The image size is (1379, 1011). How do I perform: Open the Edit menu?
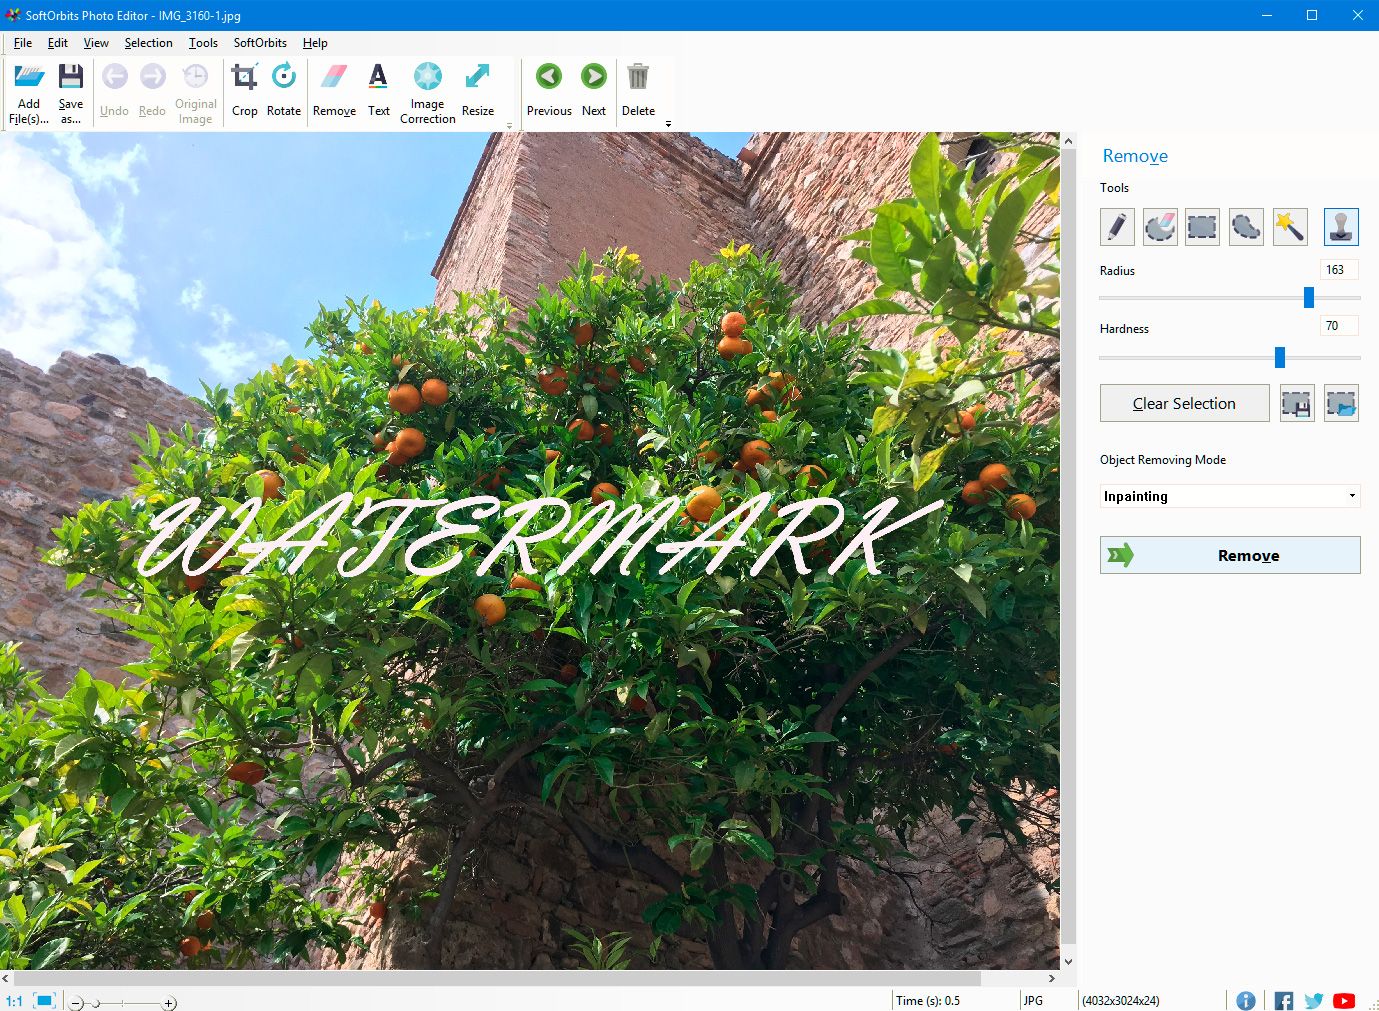pyautogui.click(x=58, y=43)
